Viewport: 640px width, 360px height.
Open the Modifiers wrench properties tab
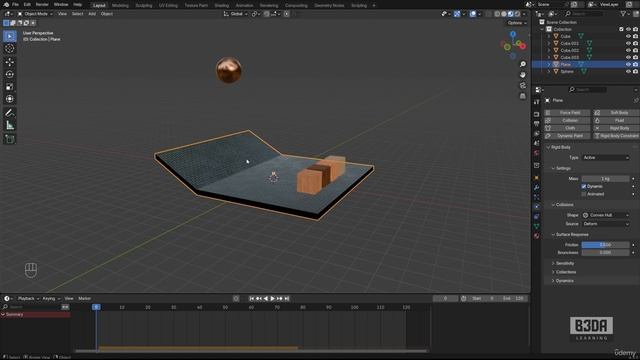tap(536, 187)
